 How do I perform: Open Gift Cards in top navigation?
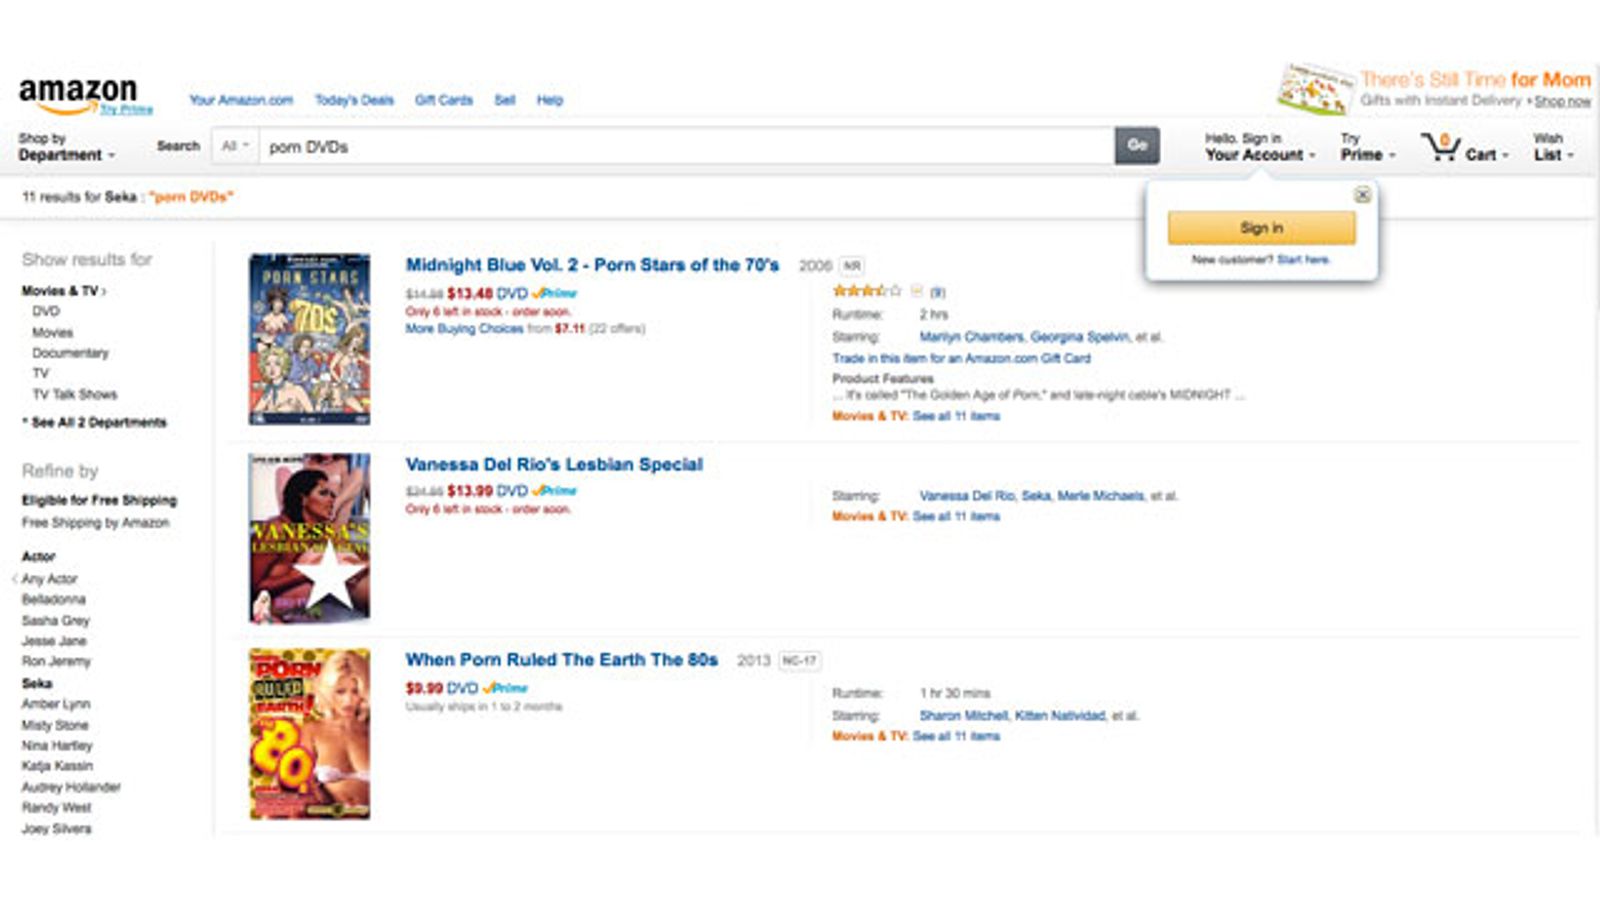click(x=443, y=100)
